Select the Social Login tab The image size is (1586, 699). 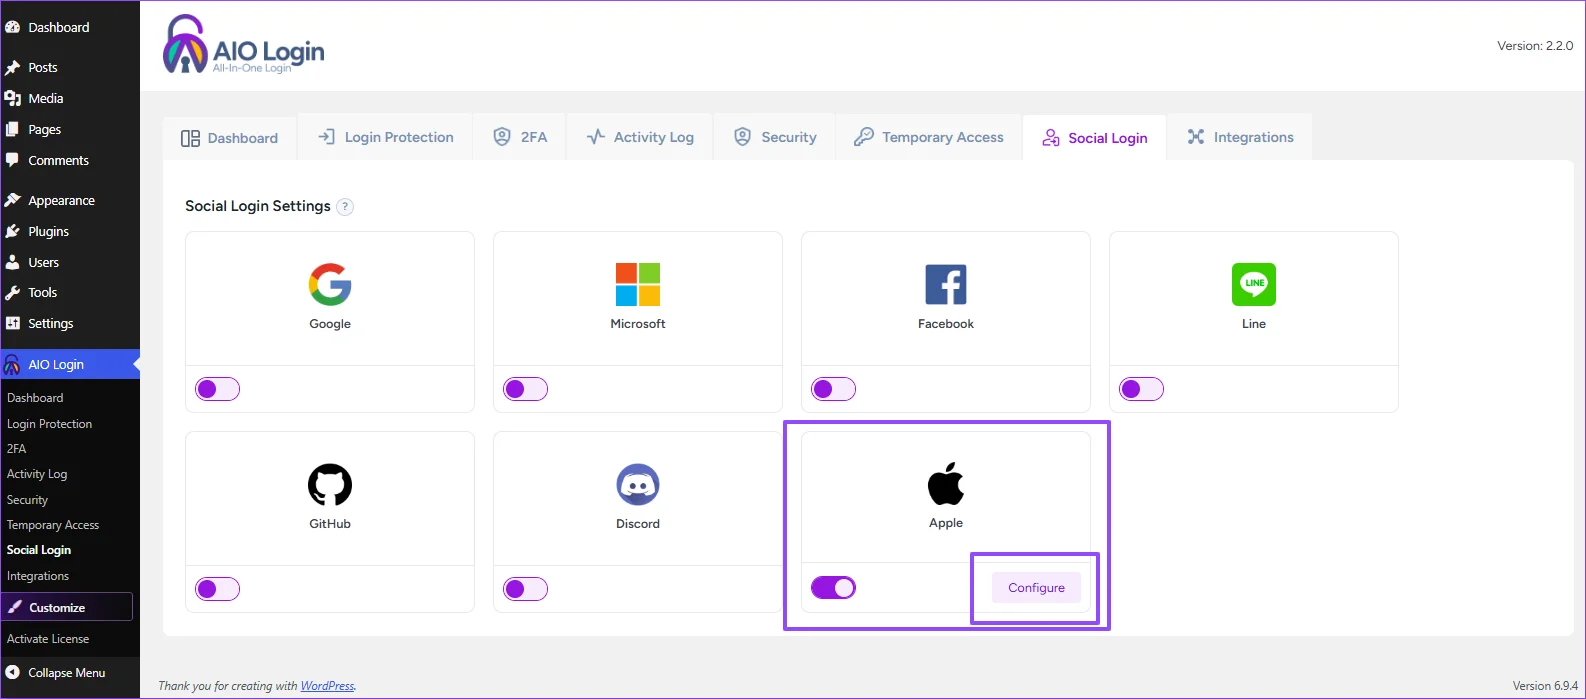click(1095, 138)
